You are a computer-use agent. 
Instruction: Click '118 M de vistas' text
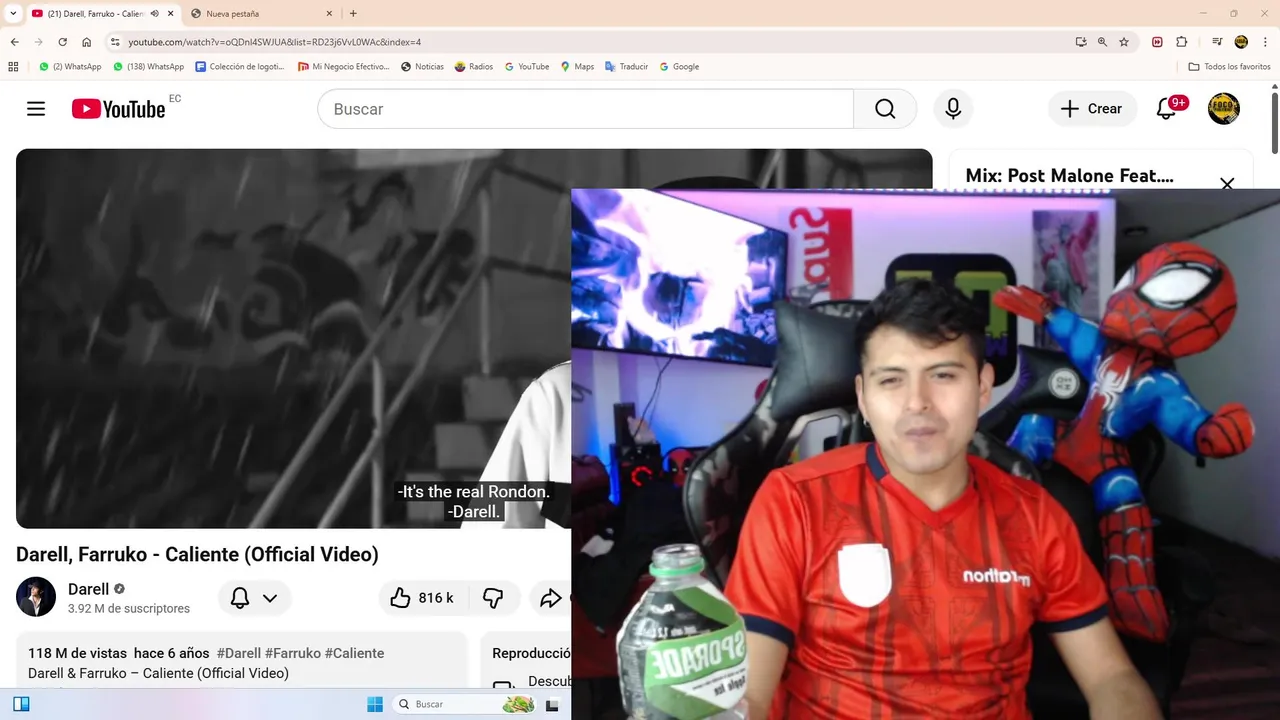pos(77,653)
